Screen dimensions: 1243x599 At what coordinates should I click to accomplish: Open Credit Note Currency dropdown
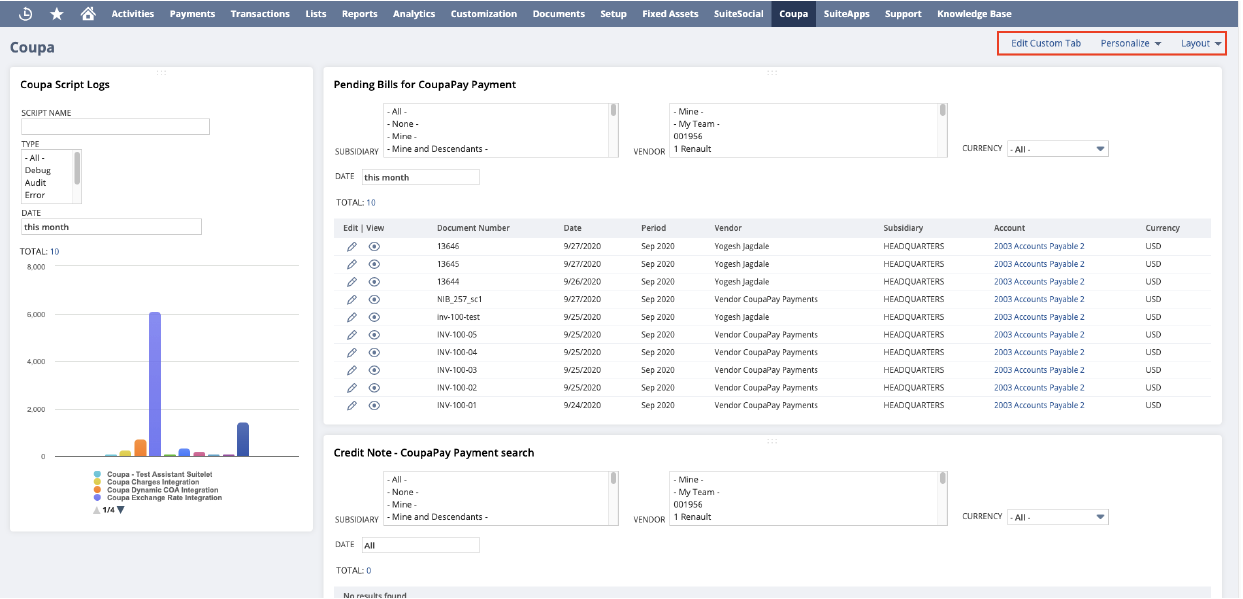[1058, 517]
